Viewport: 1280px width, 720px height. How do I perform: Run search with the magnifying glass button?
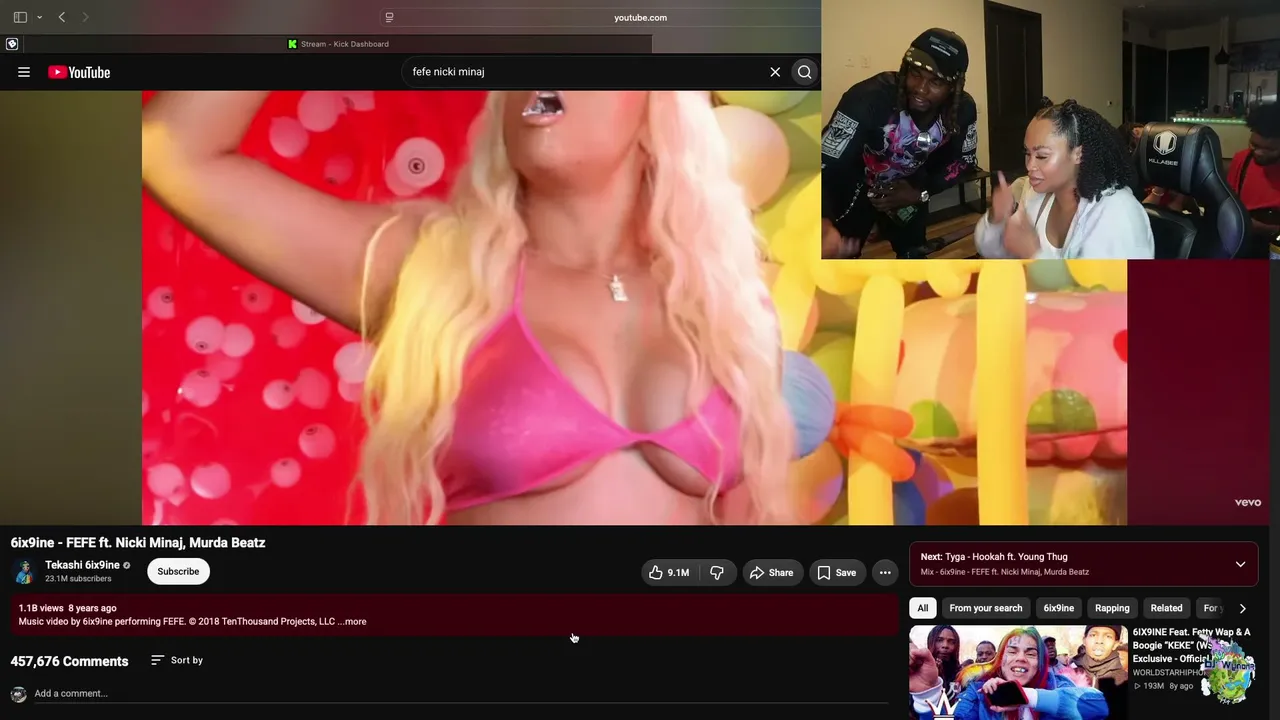pyautogui.click(x=804, y=72)
